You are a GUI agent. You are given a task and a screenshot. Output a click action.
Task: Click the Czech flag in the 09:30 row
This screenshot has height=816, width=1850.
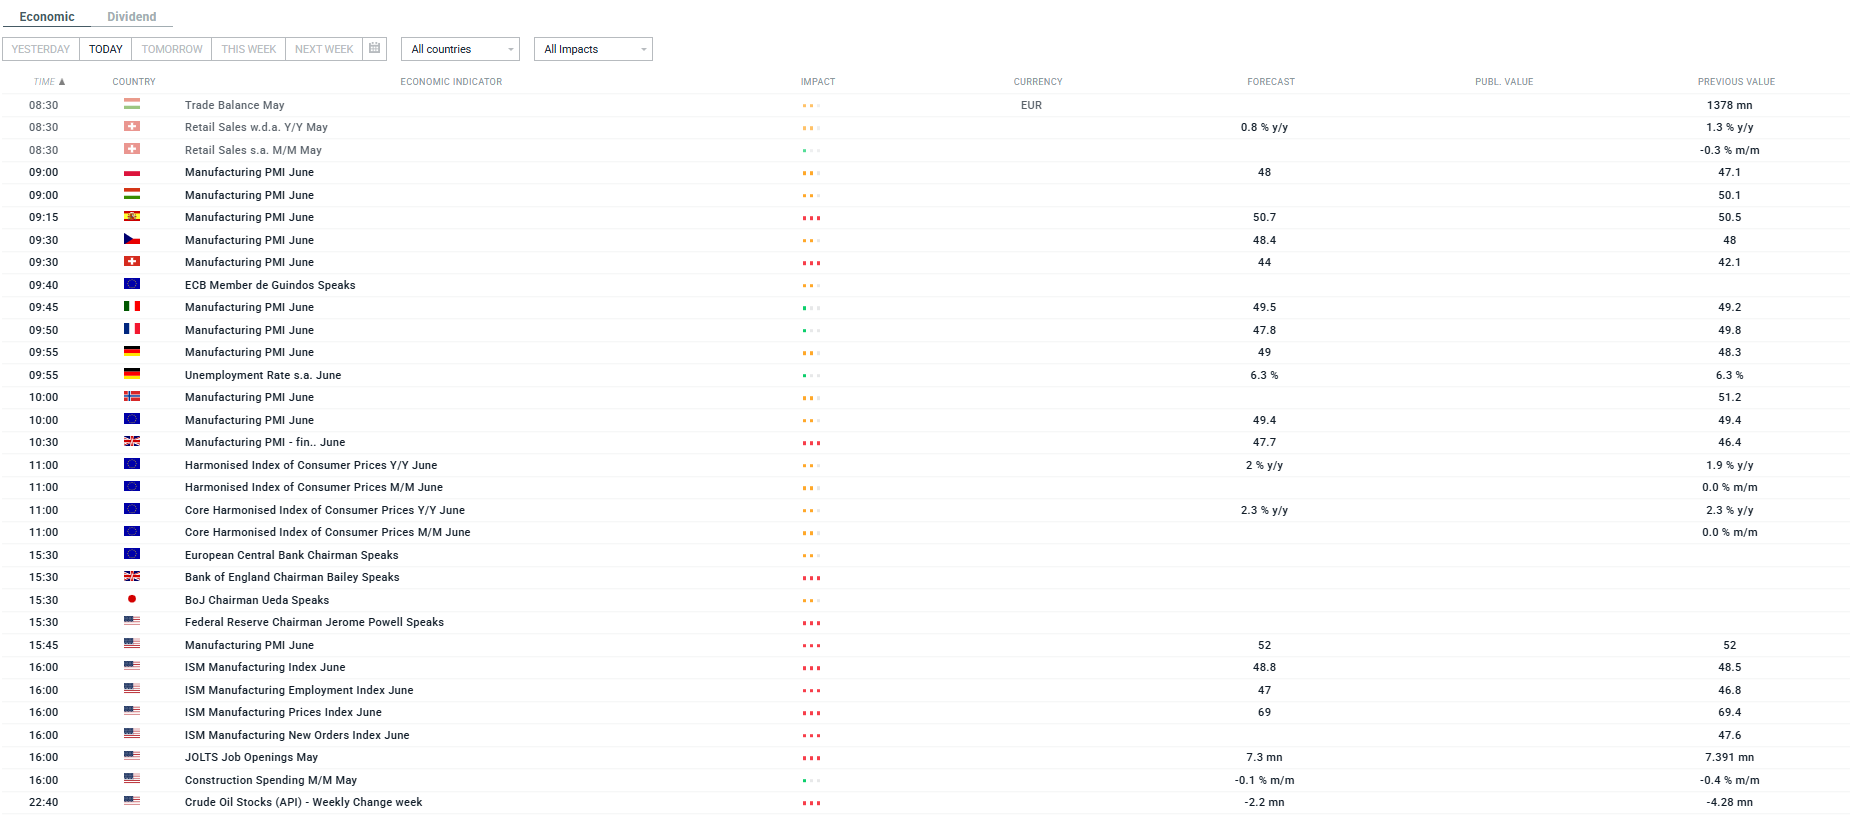tap(132, 240)
